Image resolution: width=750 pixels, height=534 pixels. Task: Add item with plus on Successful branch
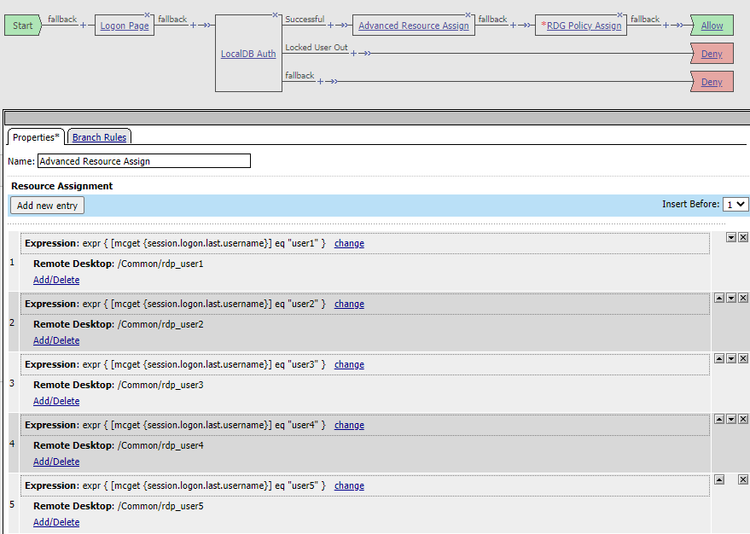pyautogui.click(x=331, y=25)
